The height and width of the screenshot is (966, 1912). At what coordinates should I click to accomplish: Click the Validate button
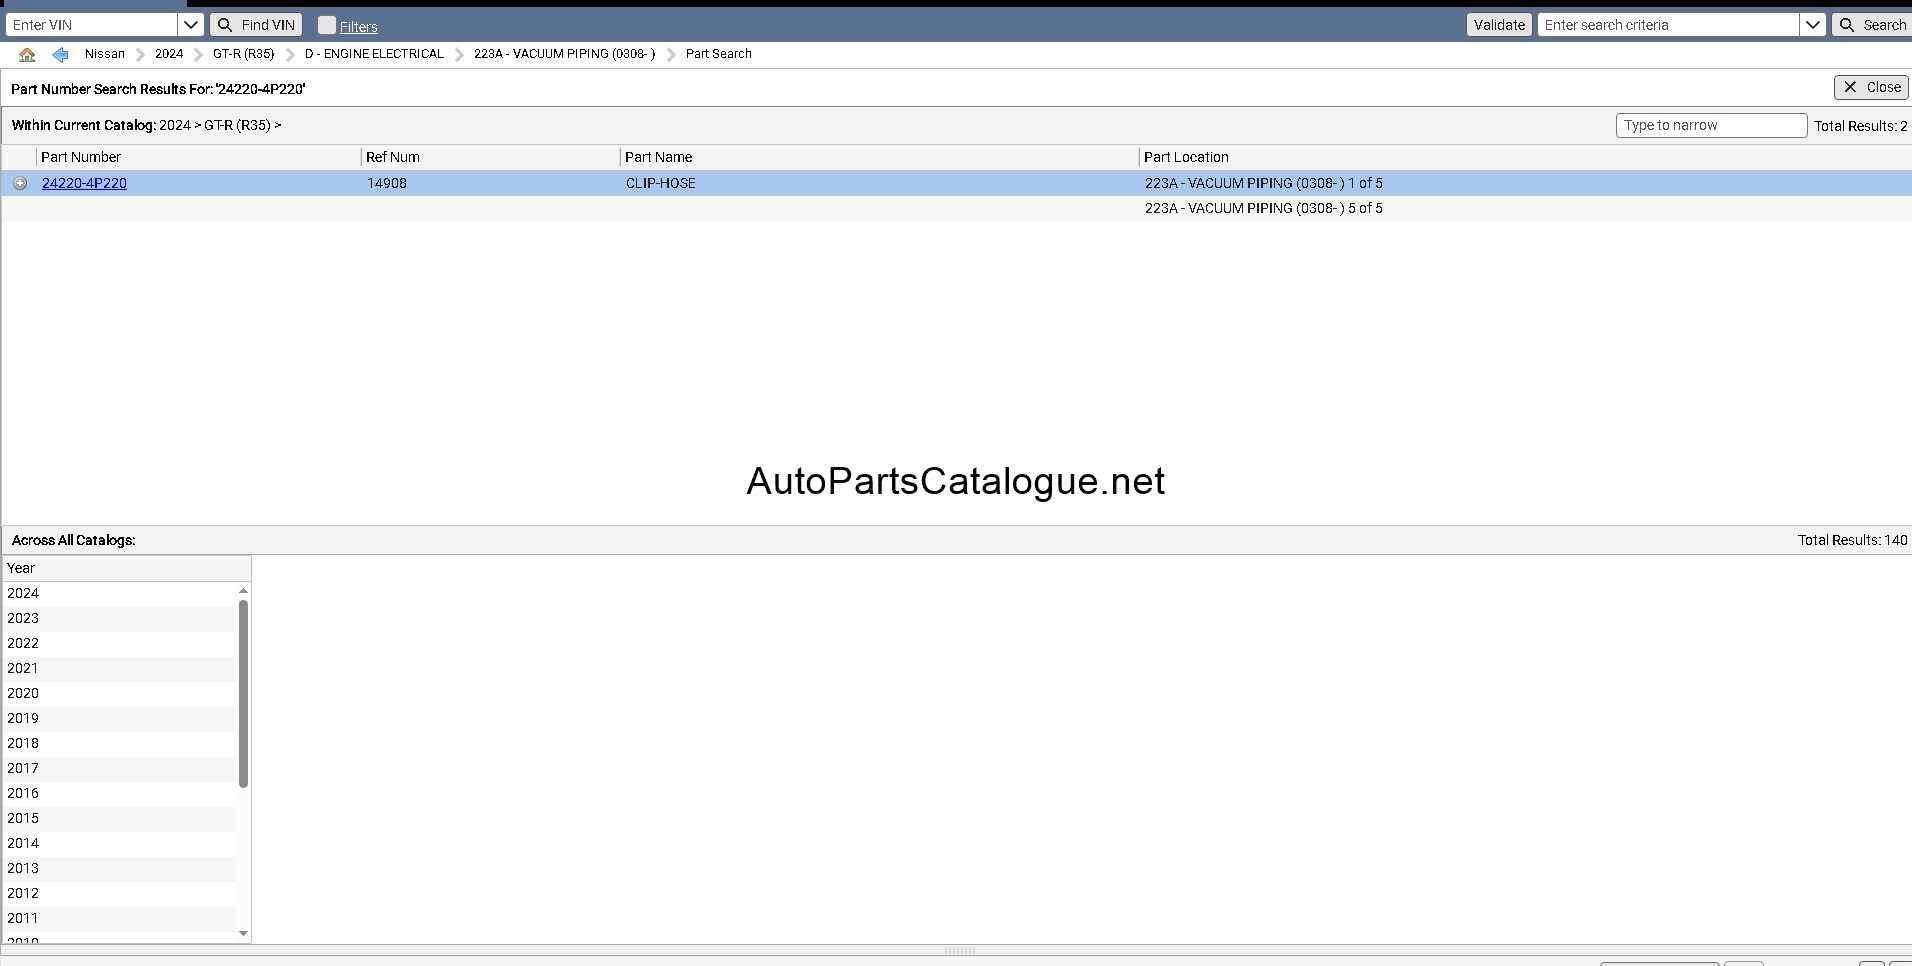click(x=1499, y=25)
